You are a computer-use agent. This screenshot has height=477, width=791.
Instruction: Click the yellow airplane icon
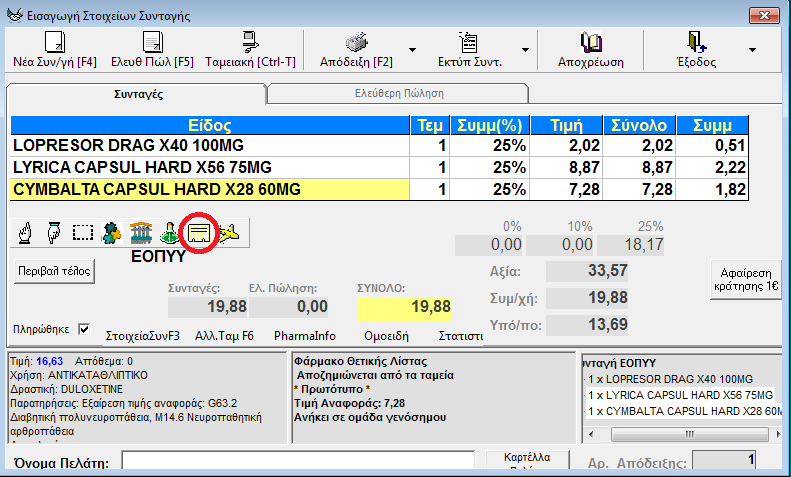228,233
